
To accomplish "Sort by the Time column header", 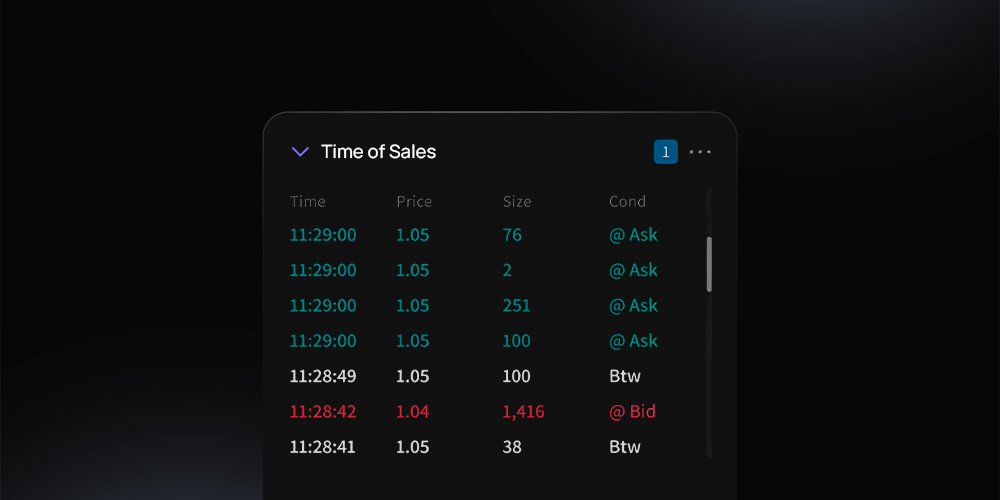I will pyautogui.click(x=308, y=202).
